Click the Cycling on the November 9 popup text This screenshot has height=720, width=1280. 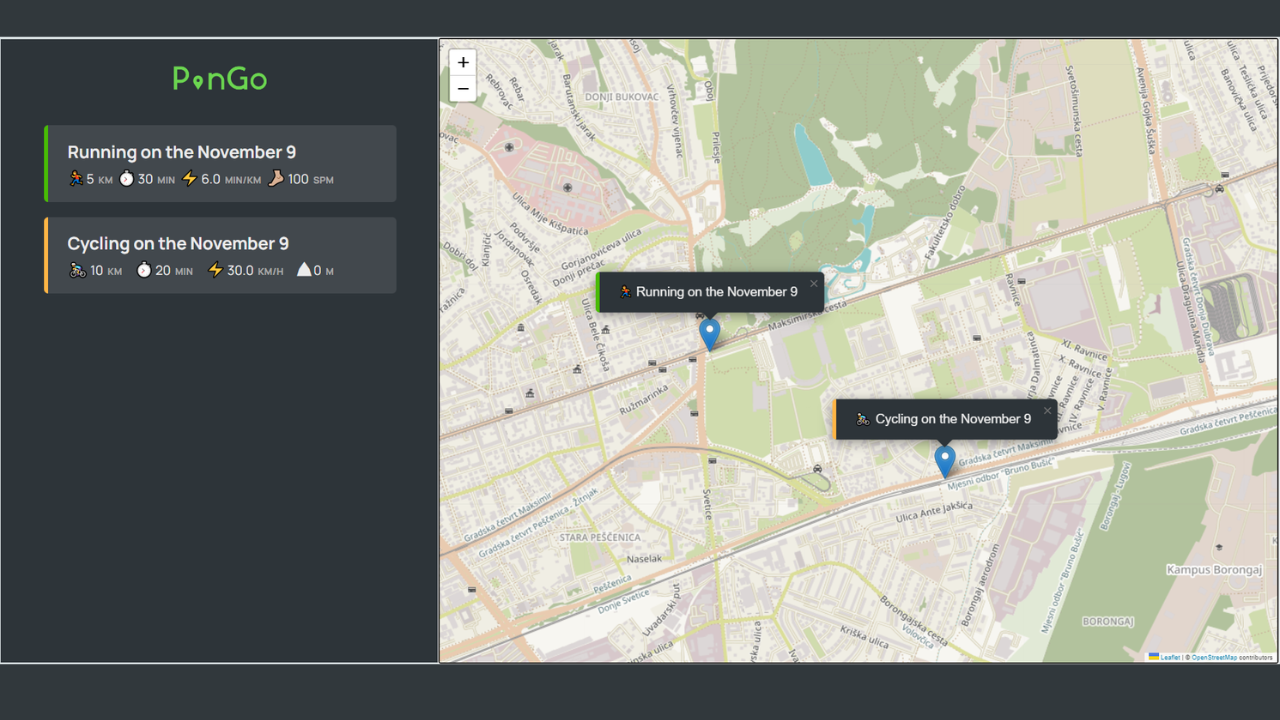pyautogui.click(x=953, y=419)
